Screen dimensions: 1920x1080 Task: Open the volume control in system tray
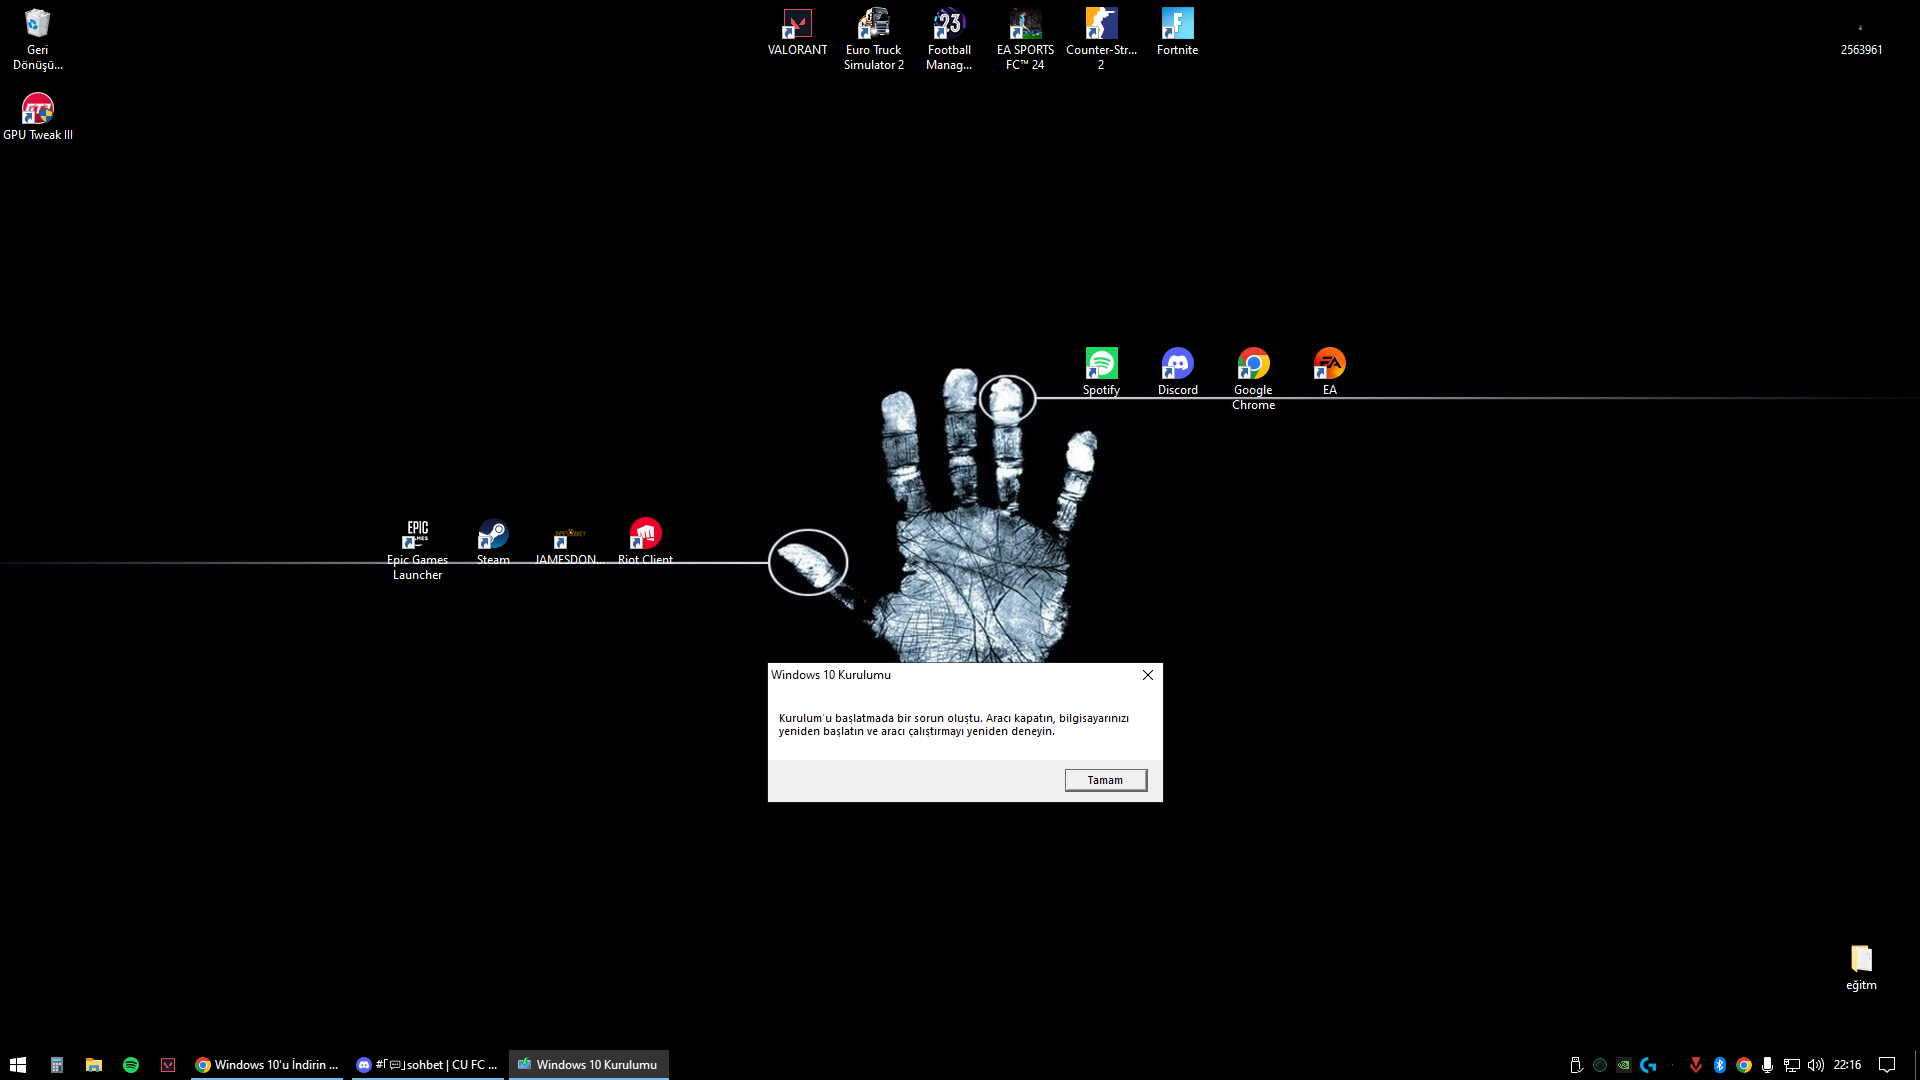1816,1065
